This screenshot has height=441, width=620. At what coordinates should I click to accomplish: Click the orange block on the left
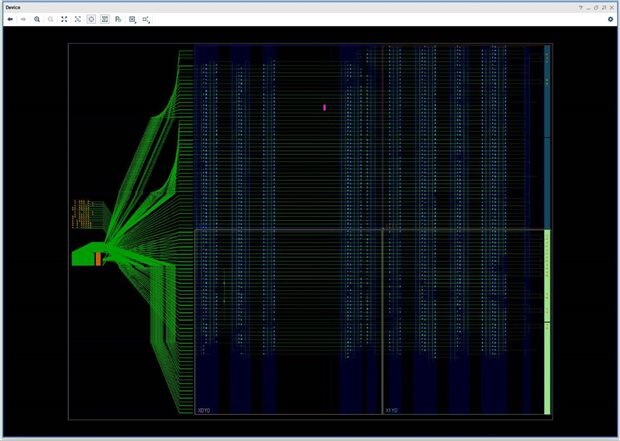[97, 259]
